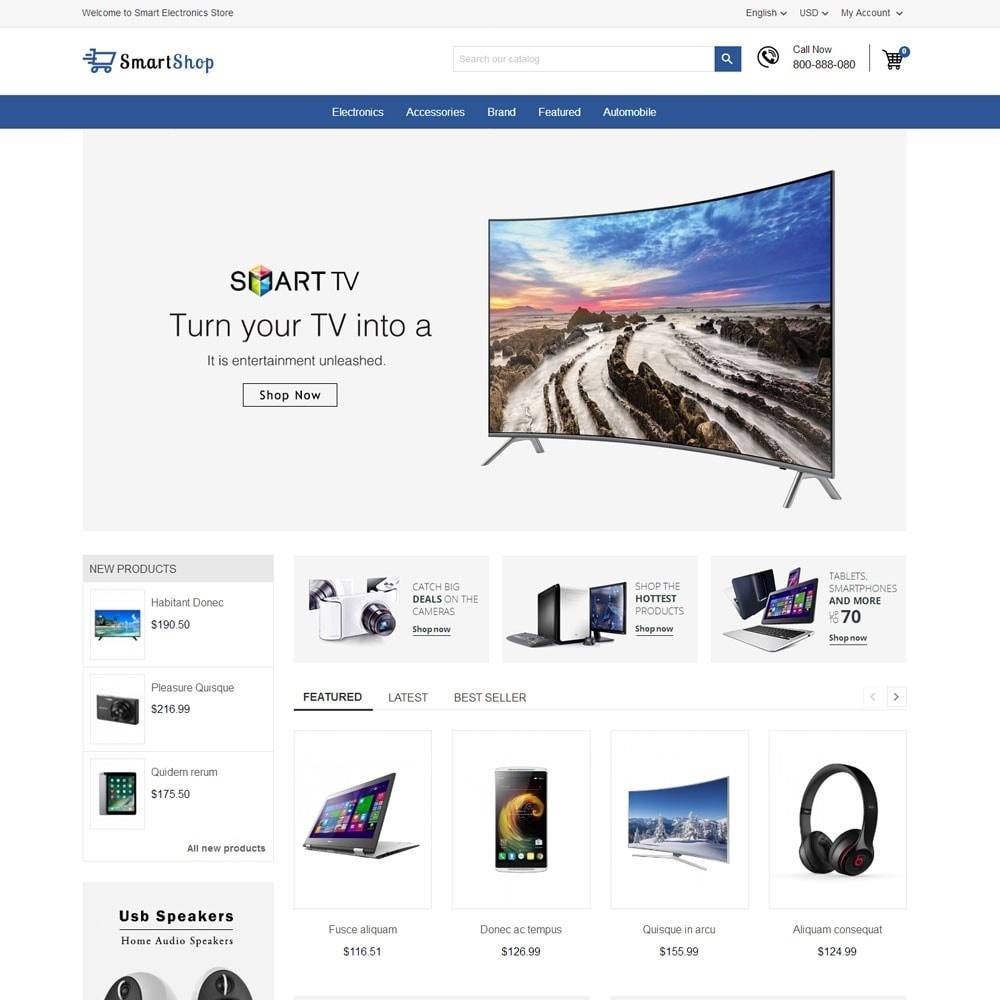The width and height of the screenshot is (1000, 1000).
Task: Click the search magnifier button
Action: pos(727,59)
